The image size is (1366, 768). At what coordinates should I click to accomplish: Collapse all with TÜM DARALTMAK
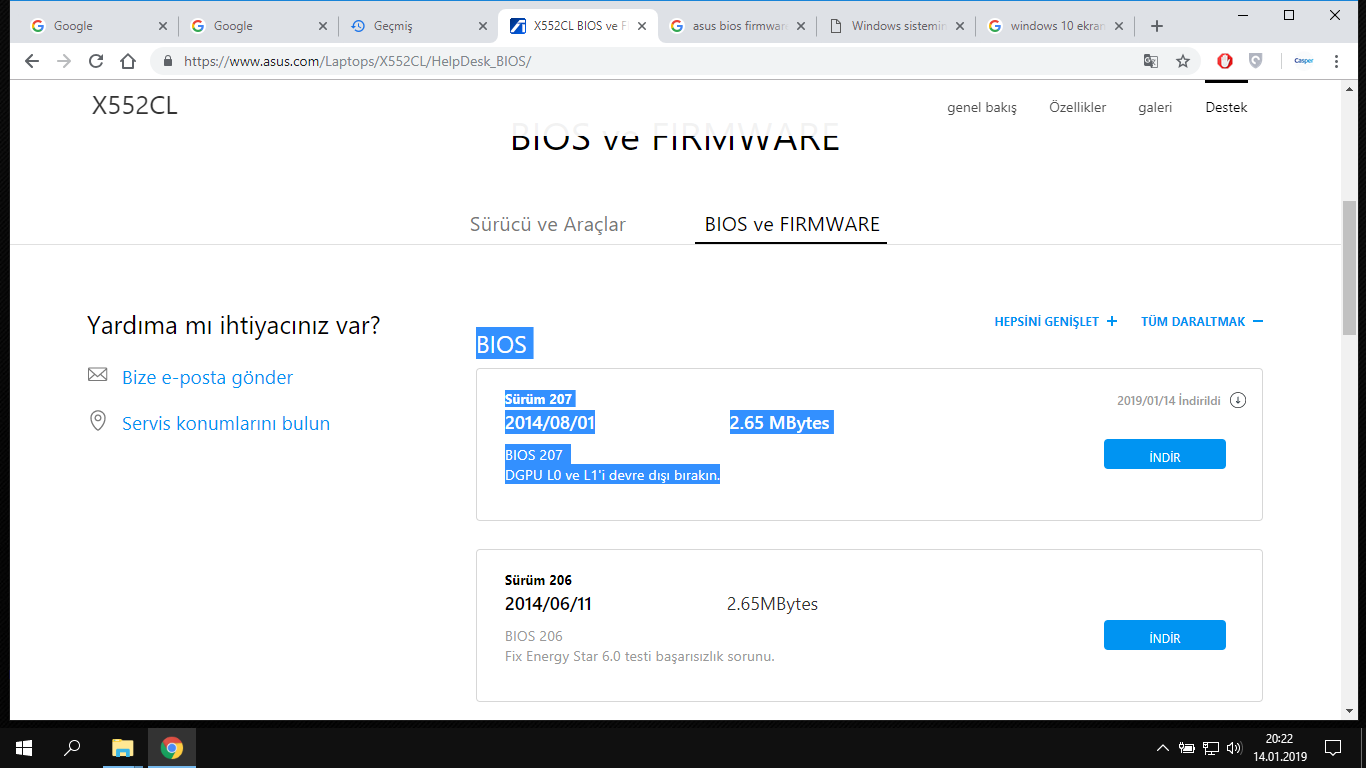click(1202, 322)
